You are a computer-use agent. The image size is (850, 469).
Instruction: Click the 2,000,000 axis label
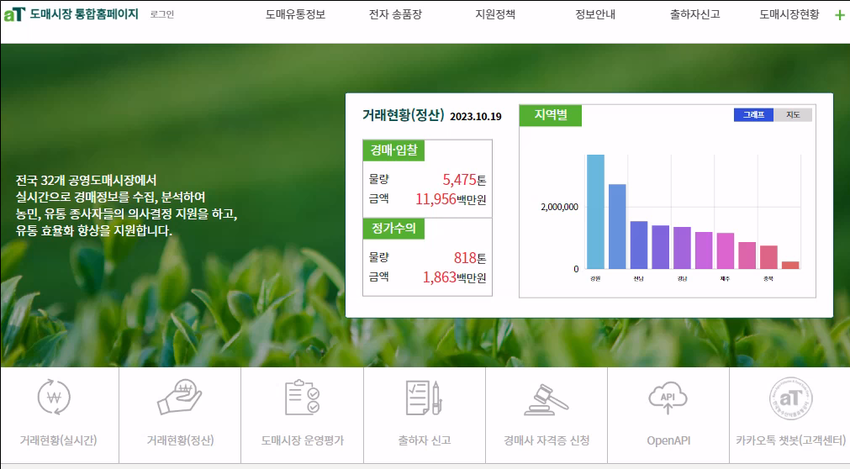click(x=559, y=207)
